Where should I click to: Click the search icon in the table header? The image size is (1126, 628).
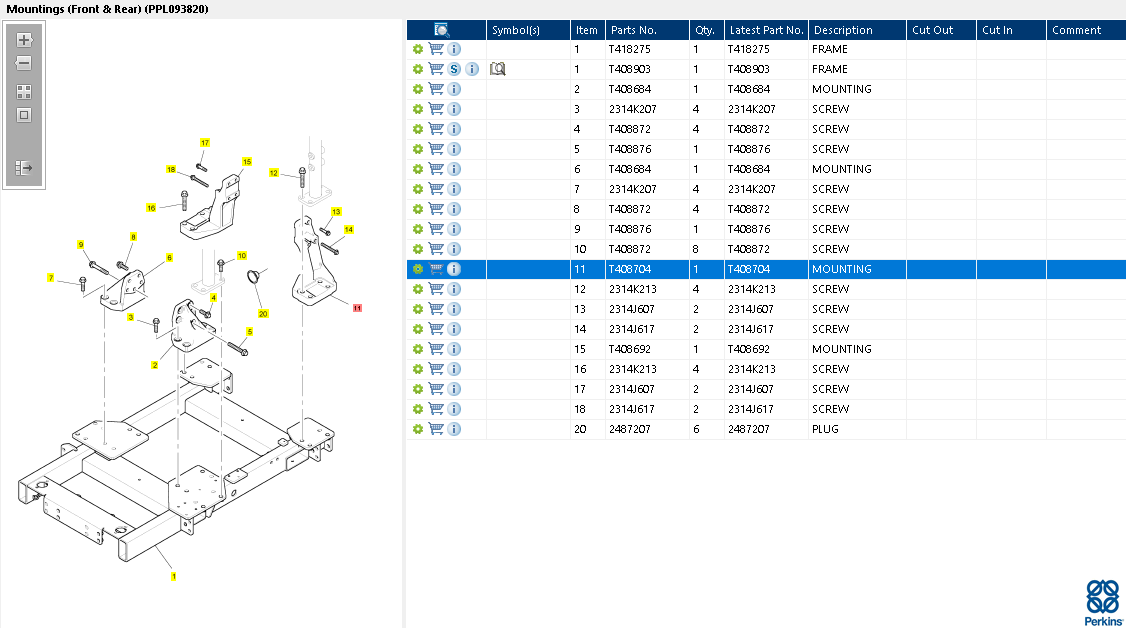pyautogui.click(x=442, y=29)
